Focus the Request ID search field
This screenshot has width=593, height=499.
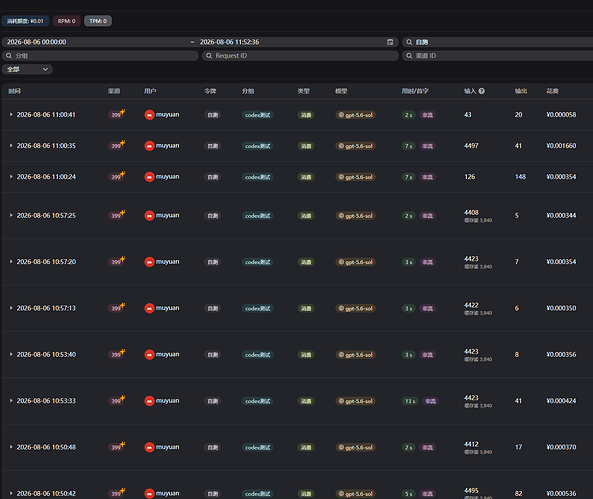(300, 56)
